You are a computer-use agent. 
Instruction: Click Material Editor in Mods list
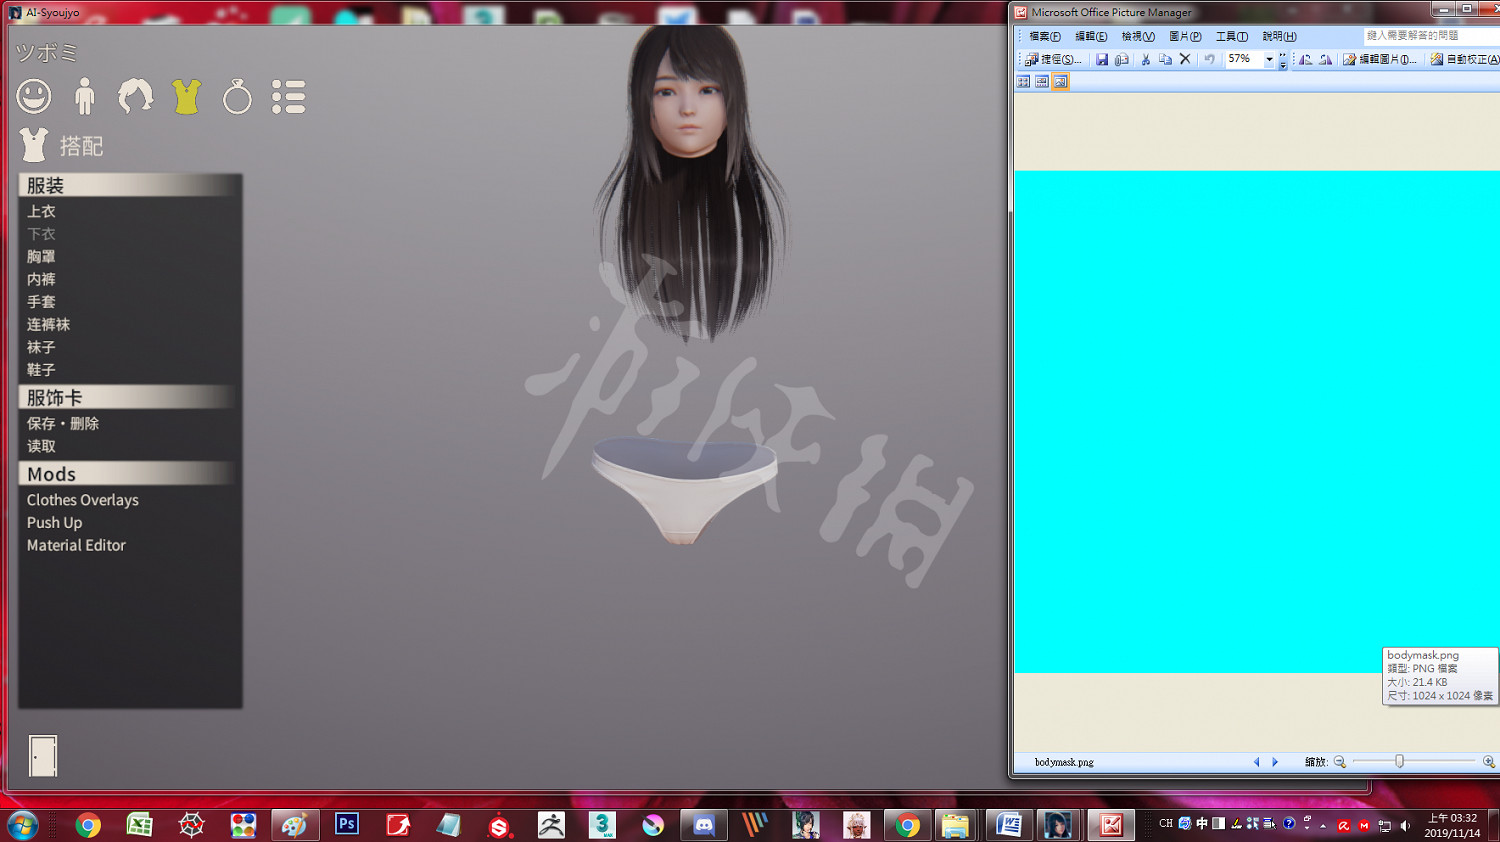[76, 545]
